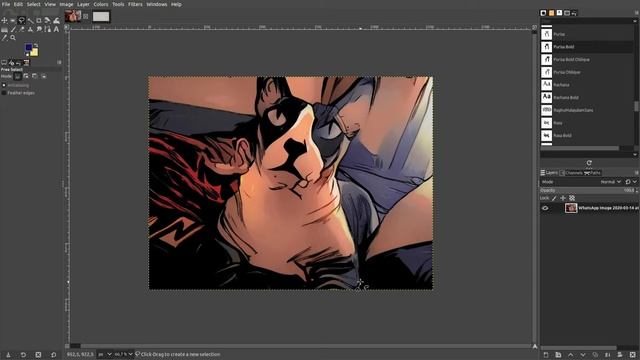Create a new layer group

[558, 355]
